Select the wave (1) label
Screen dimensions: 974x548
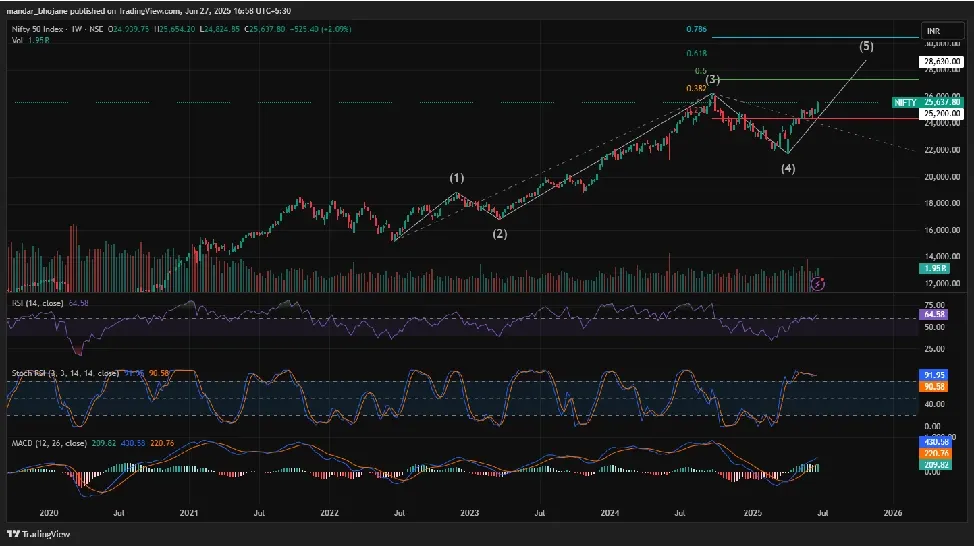click(457, 178)
